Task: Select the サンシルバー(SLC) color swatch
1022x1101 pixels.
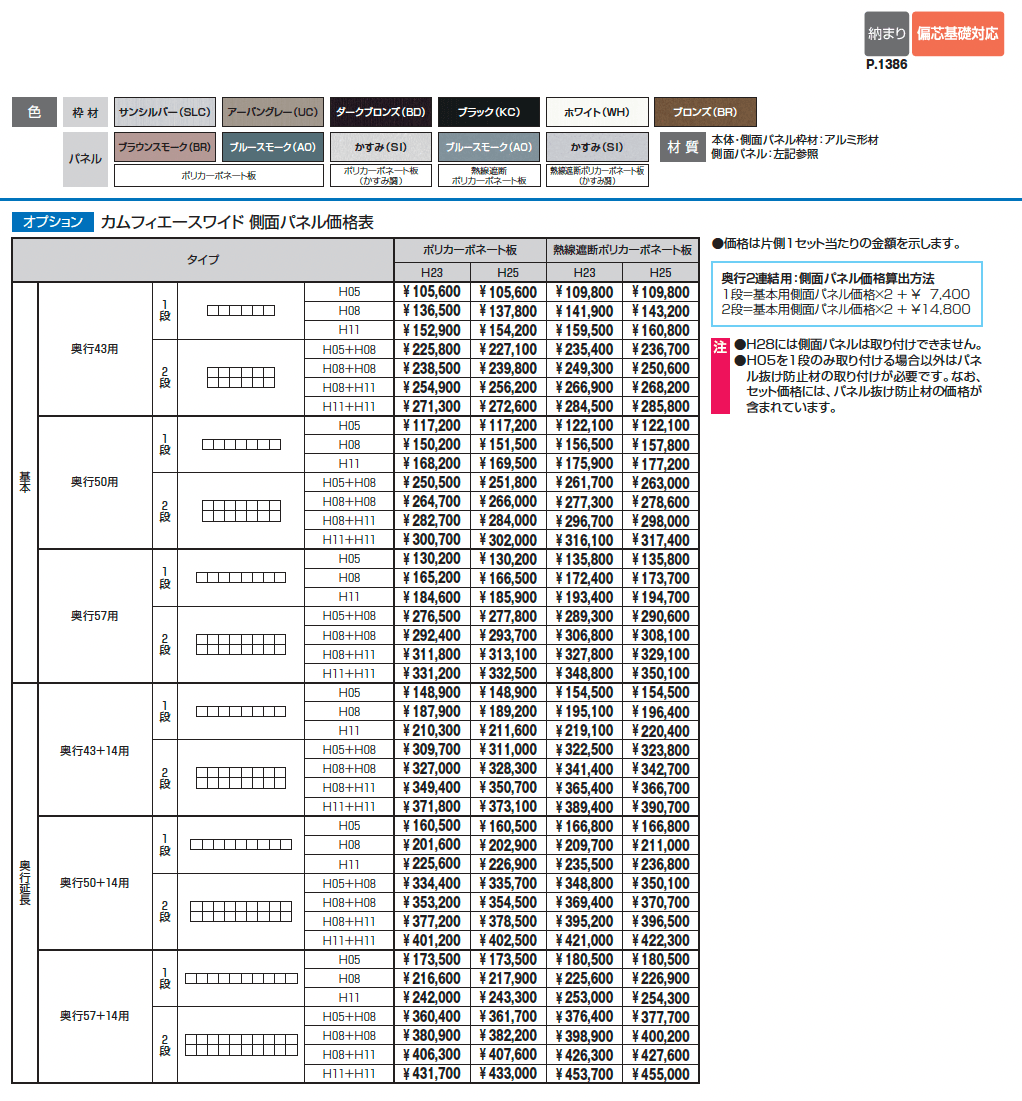Action: pos(164,111)
